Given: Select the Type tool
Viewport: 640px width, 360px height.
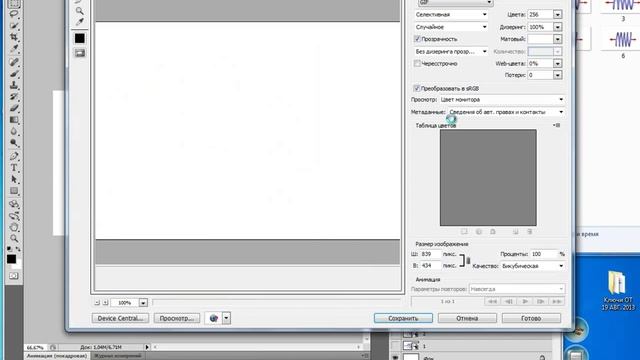Looking at the screenshot, I should point(14,168).
